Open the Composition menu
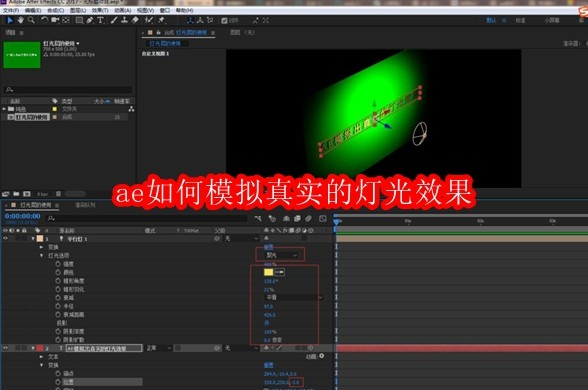 [56, 10]
